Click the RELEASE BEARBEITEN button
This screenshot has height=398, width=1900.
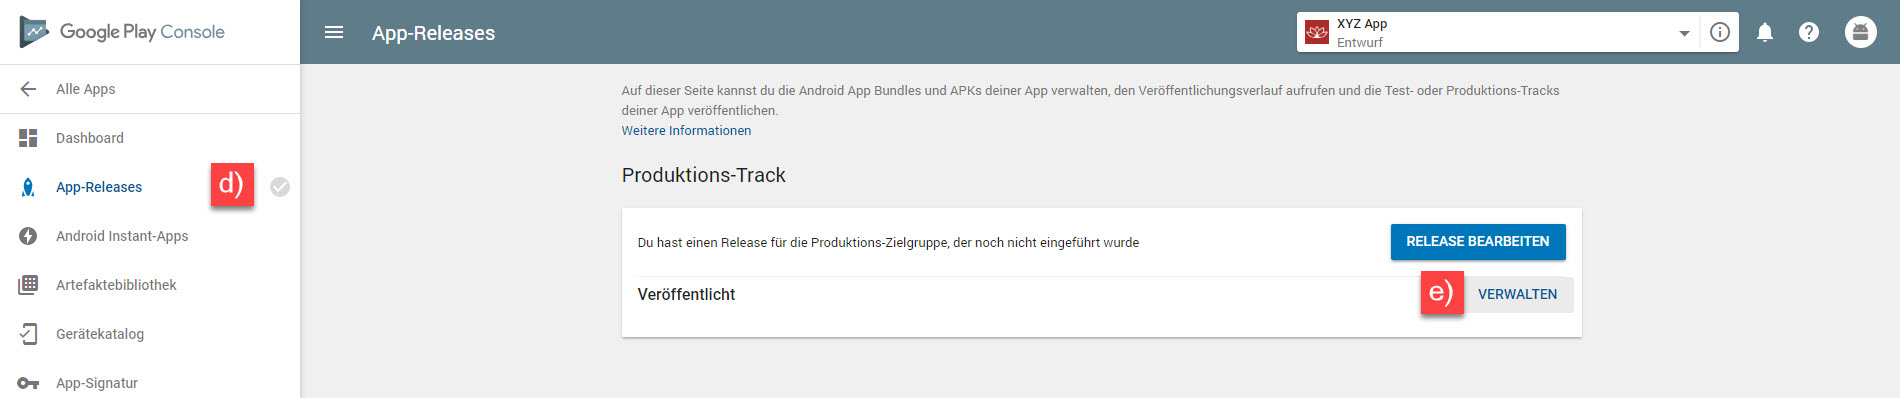tap(1478, 242)
